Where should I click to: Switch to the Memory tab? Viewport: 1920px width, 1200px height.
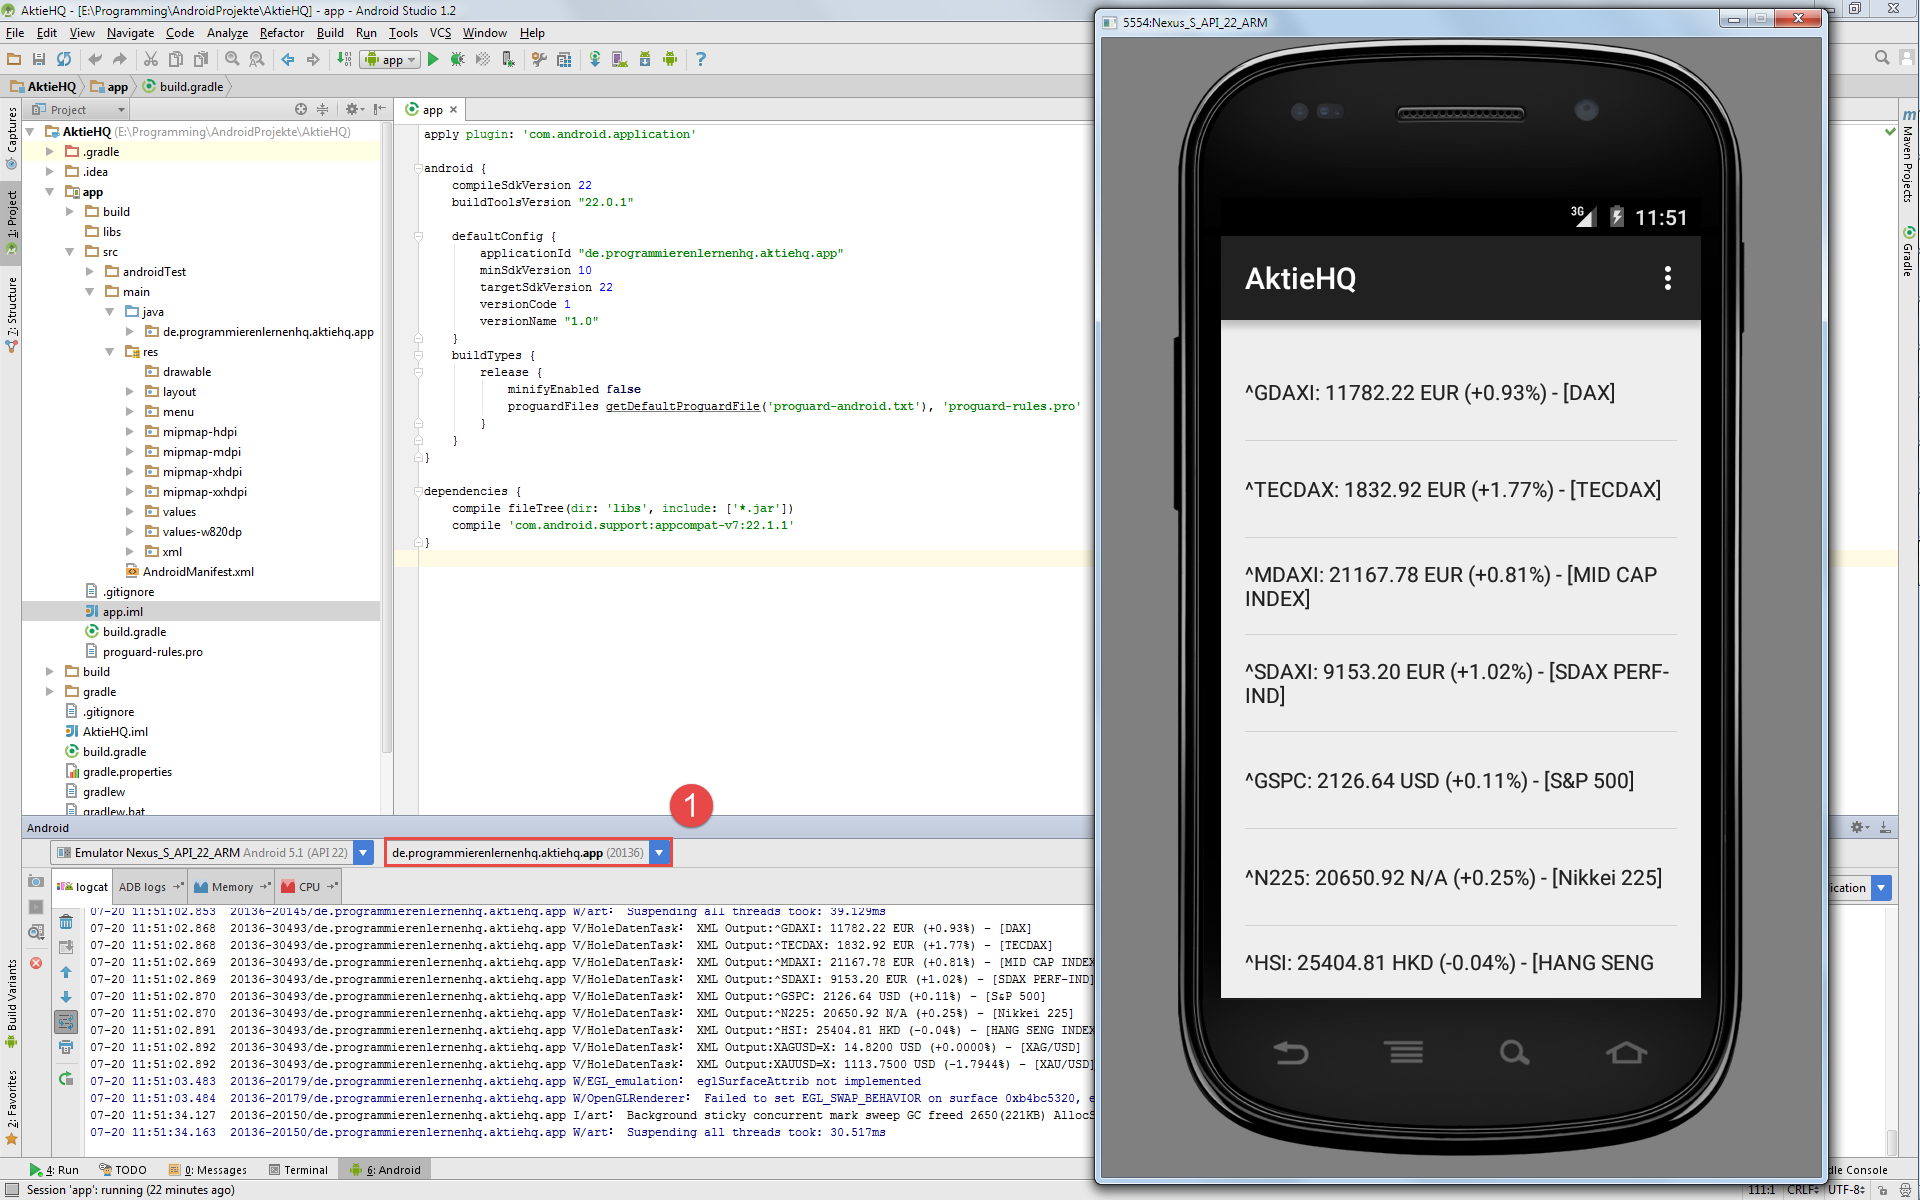[x=231, y=887]
